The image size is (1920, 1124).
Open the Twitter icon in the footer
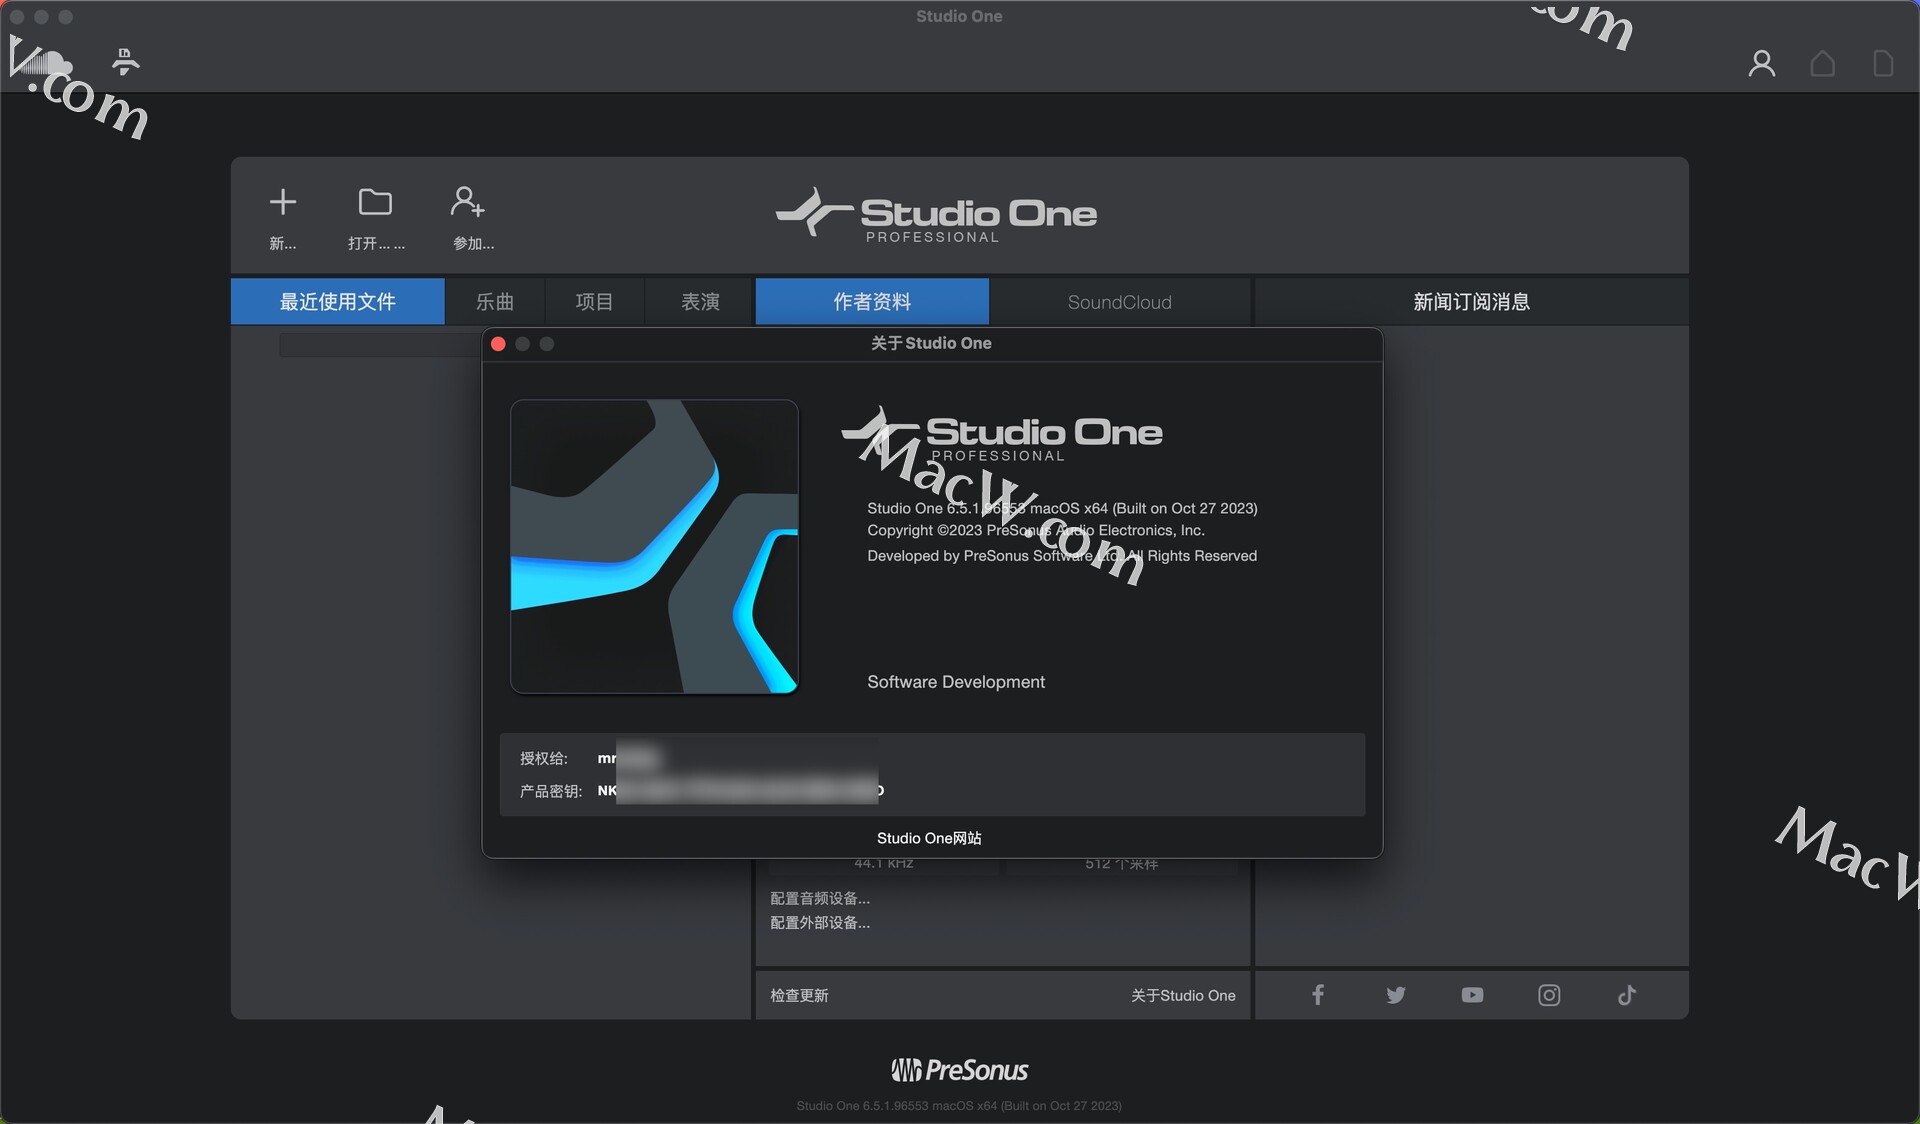point(1394,995)
